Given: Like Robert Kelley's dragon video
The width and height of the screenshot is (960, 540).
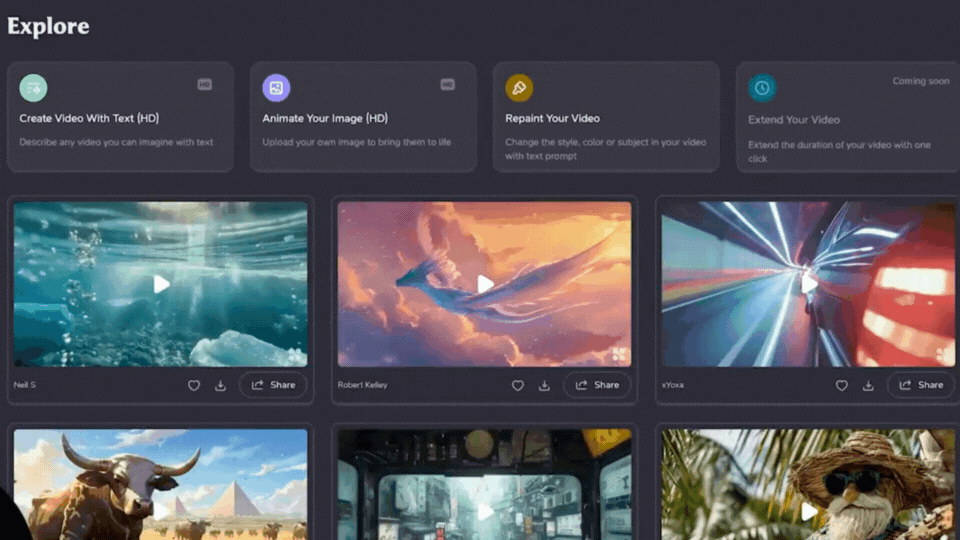Looking at the screenshot, I should [517, 385].
